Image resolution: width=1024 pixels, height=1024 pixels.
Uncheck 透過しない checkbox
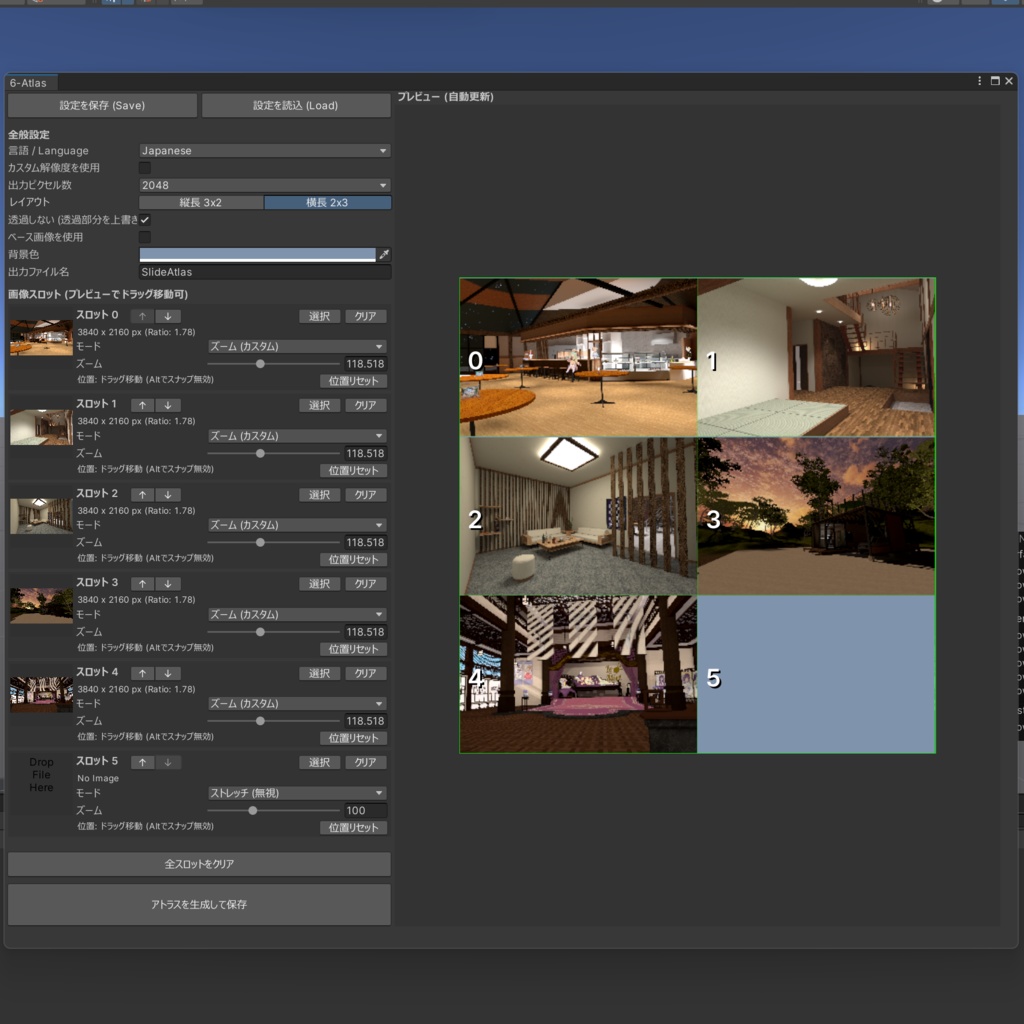coord(145,220)
